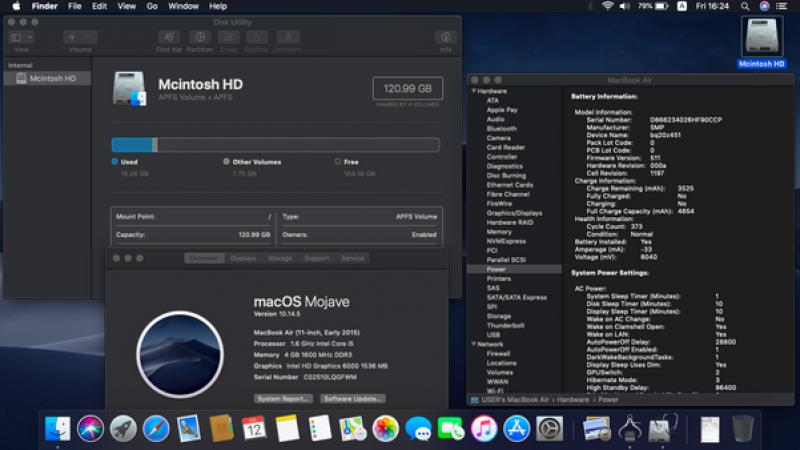Select Apple Pay in System Information sidebar

click(502, 110)
